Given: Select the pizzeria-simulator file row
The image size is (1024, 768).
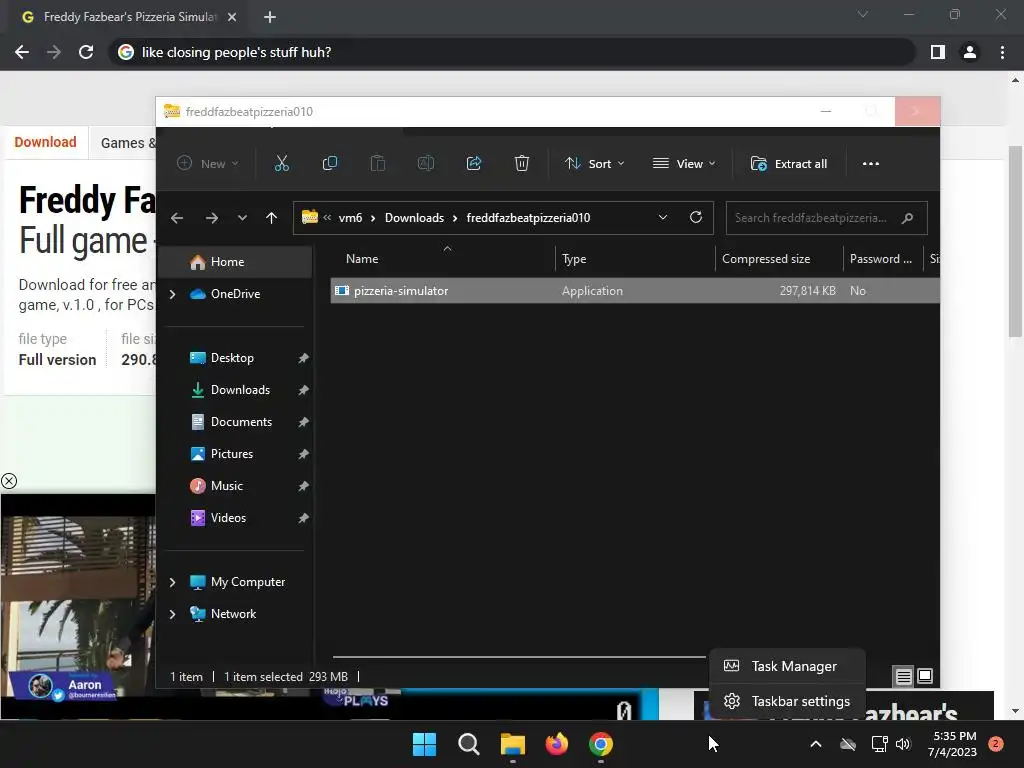Looking at the screenshot, I should pyautogui.click(x=635, y=291).
